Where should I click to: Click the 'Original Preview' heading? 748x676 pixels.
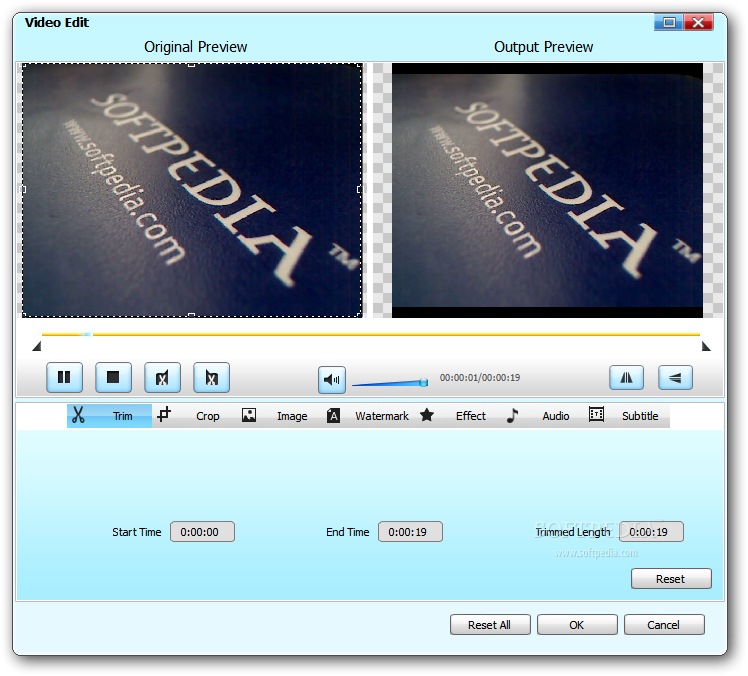(196, 47)
